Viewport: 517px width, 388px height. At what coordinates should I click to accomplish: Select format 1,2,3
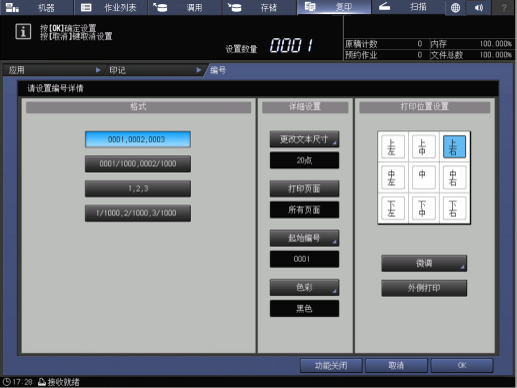(138, 189)
